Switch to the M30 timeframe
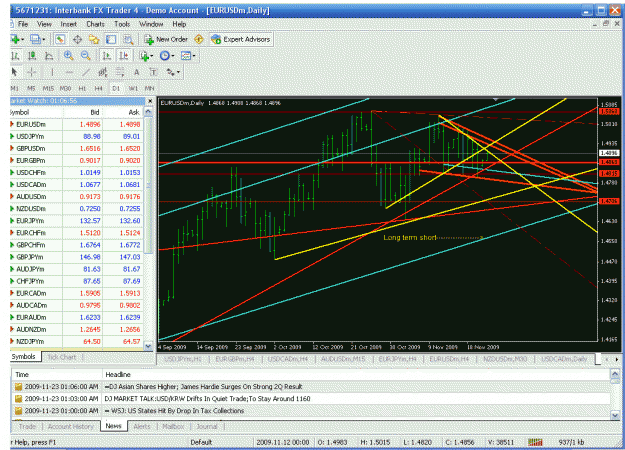 pyautogui.click(x=65, y=88)
